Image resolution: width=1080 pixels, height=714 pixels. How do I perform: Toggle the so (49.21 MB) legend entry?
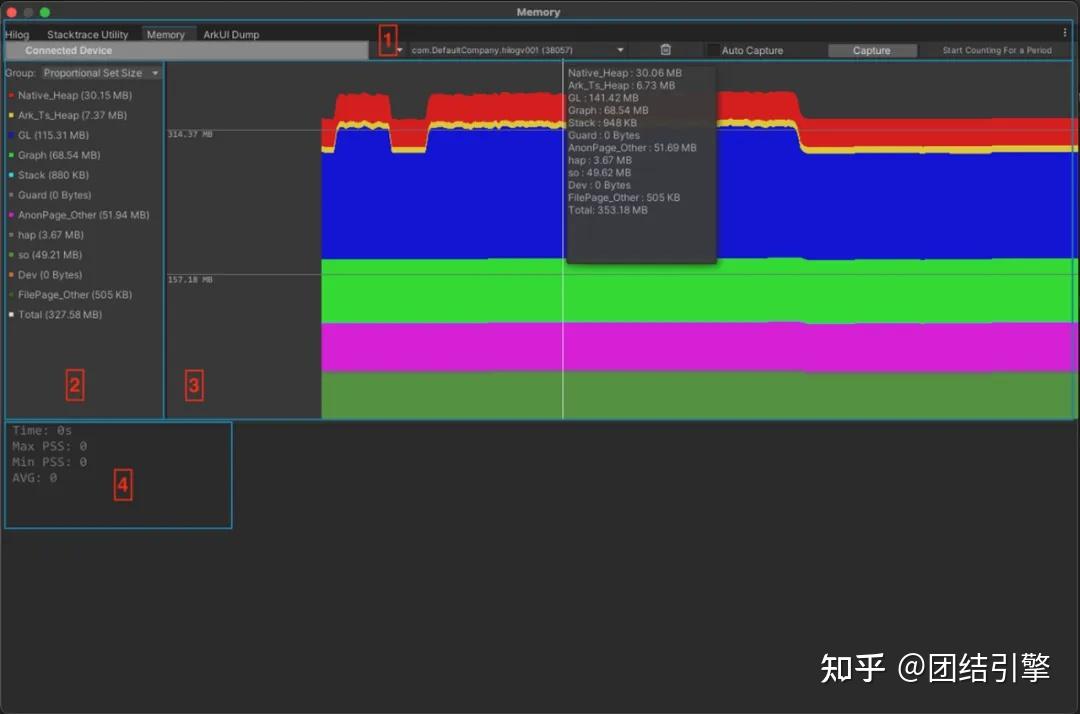pos(12,255)
